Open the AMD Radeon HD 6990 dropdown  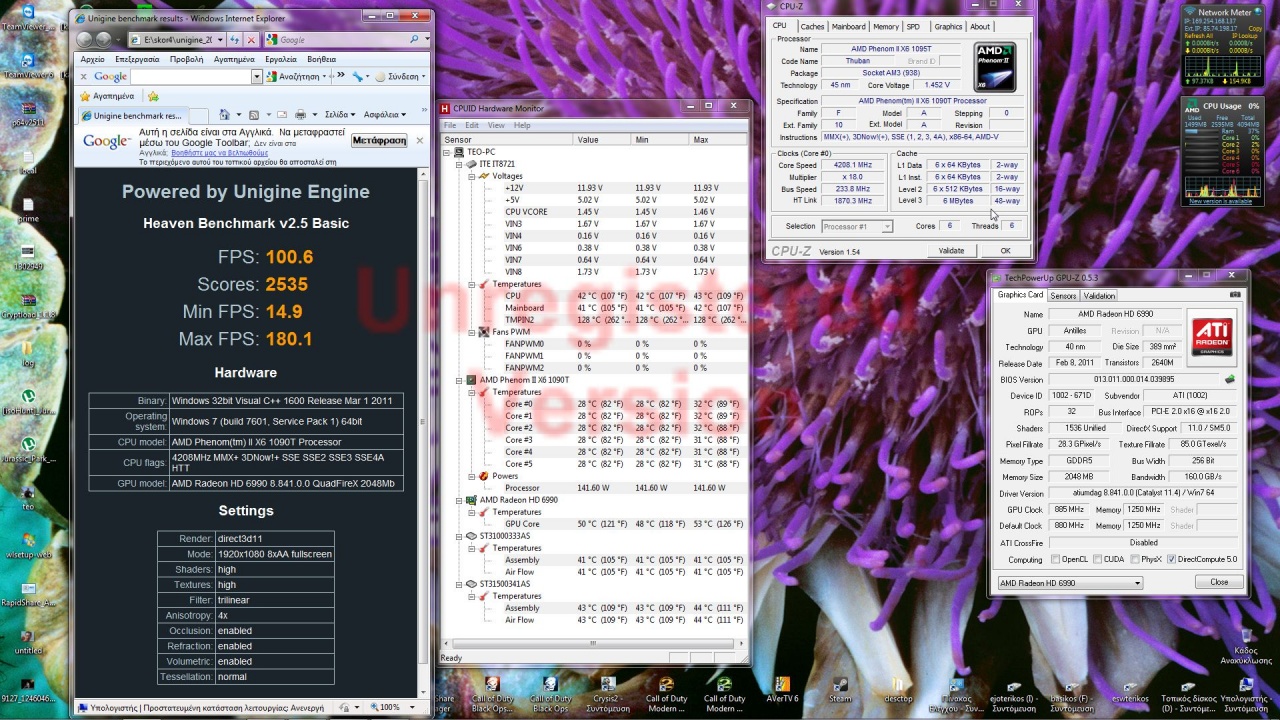coord(1069,583)
